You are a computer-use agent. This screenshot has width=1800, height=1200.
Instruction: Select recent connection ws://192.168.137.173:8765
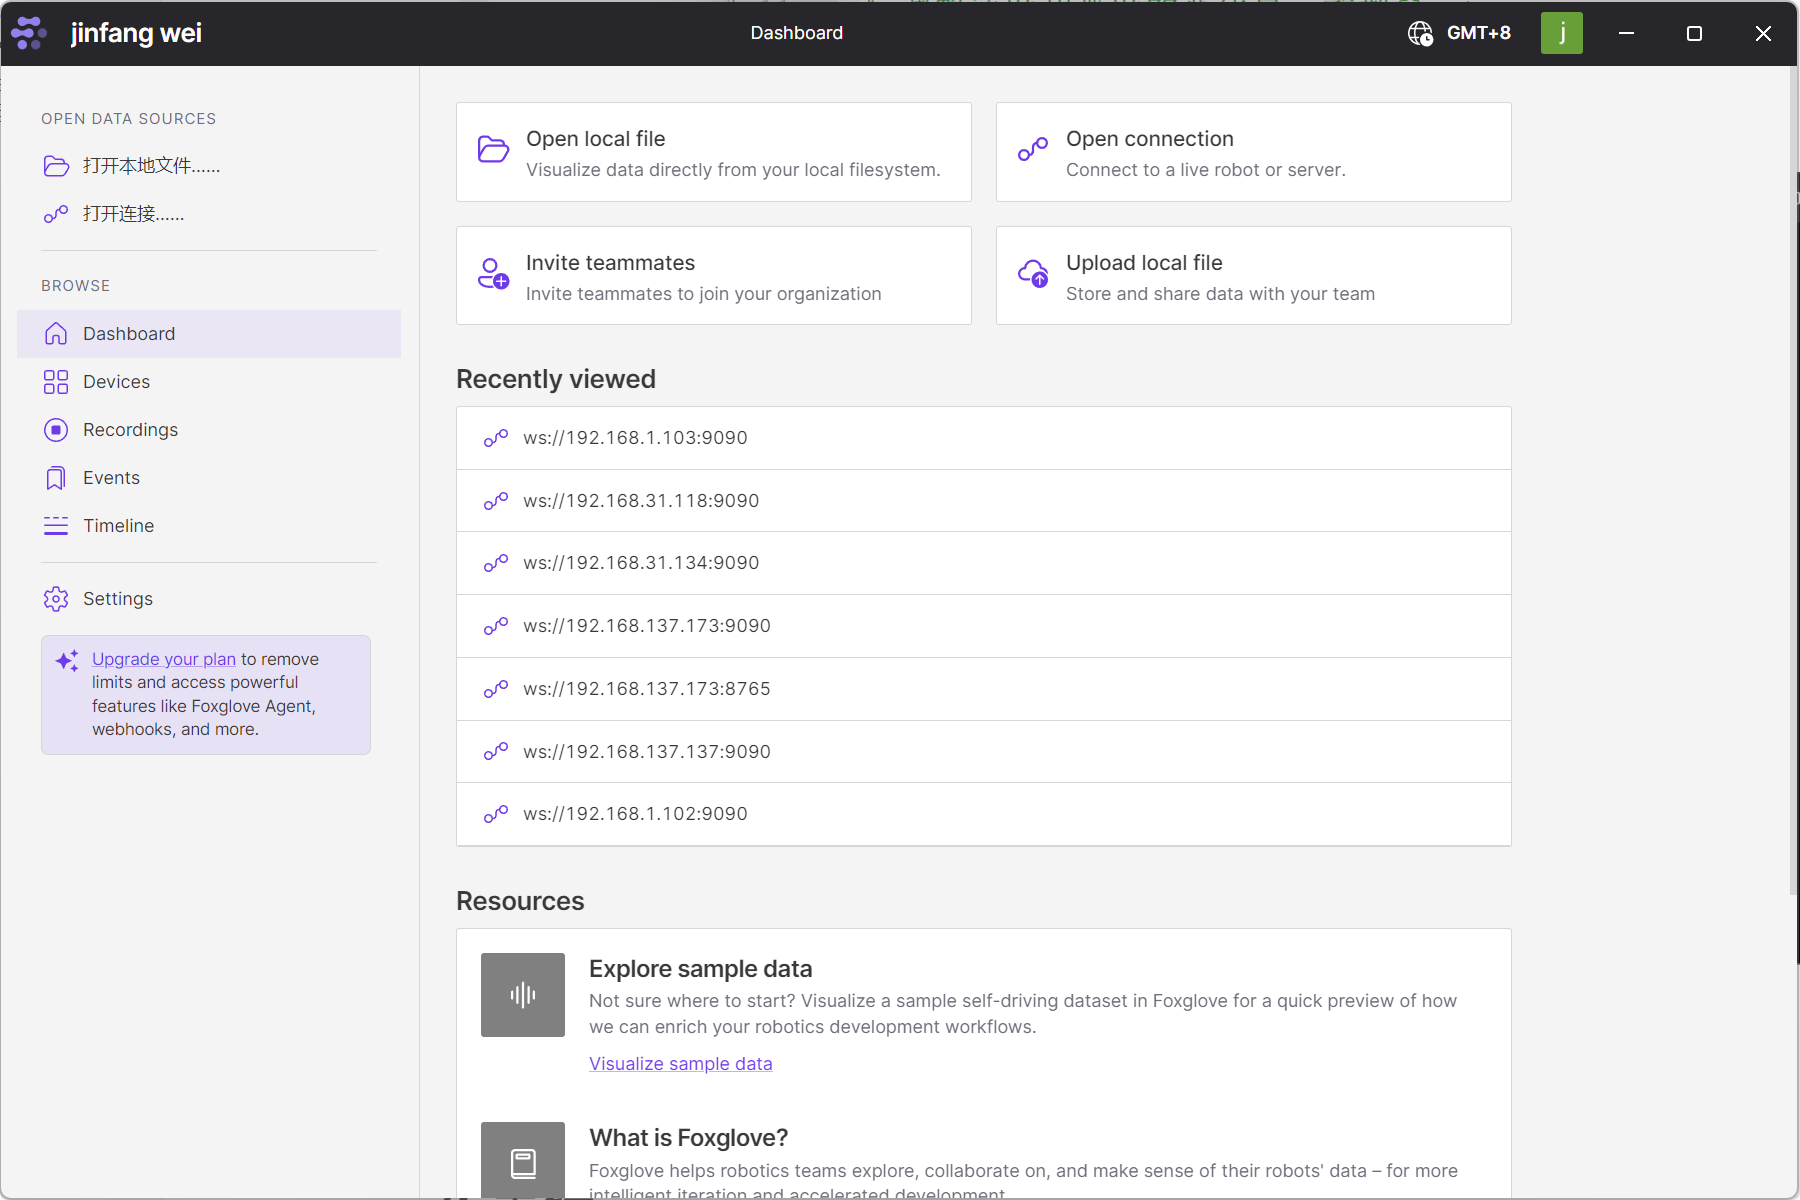(646, 689)
